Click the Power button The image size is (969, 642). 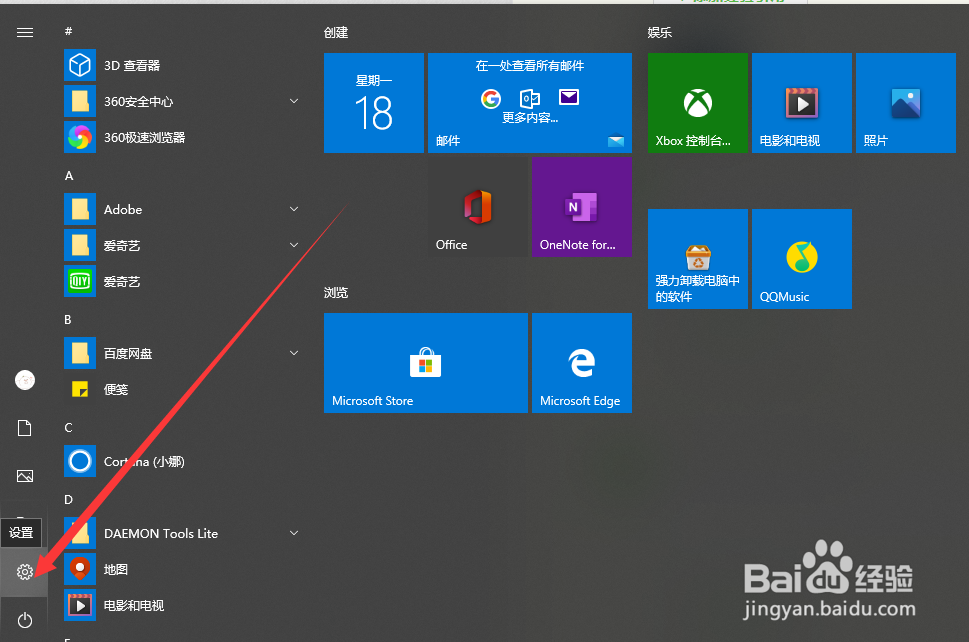[x=25, y=620]
